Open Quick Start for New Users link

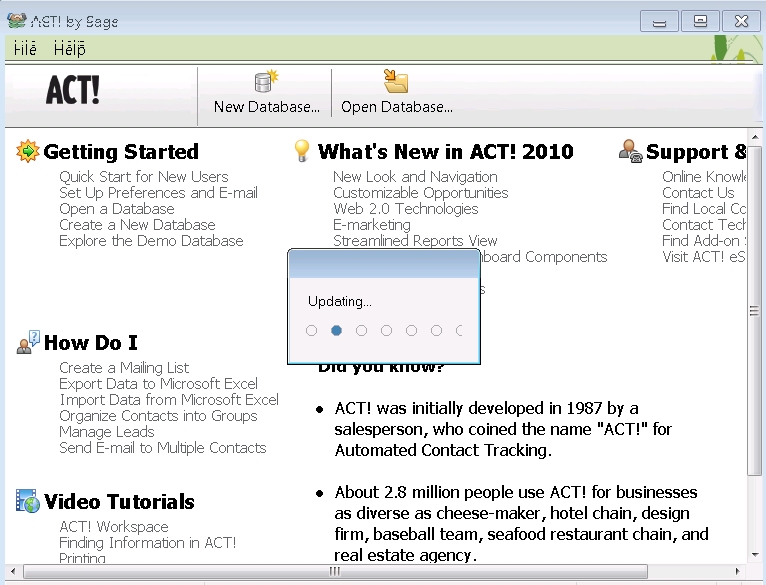coord(143,177)
